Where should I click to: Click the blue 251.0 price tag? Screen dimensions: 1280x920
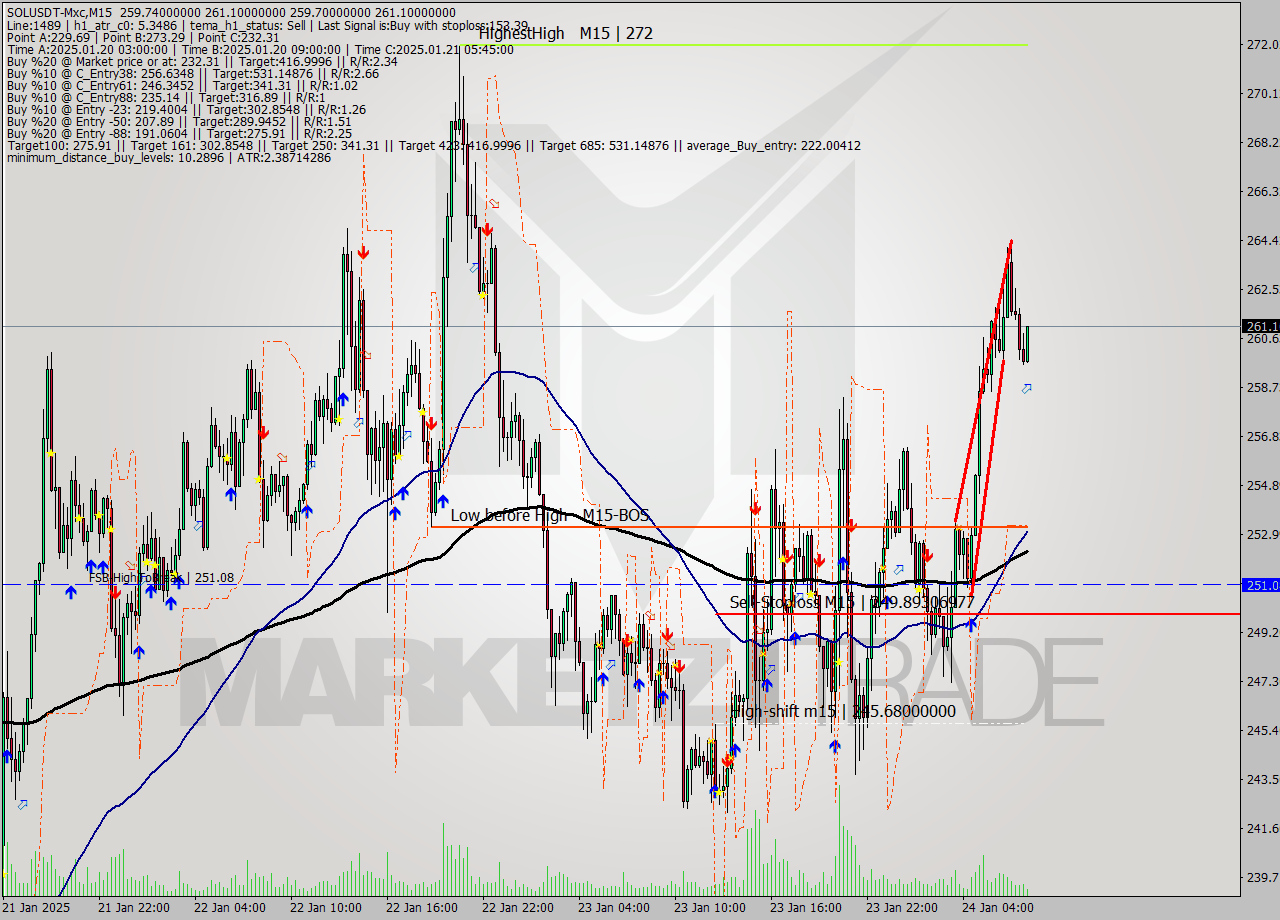coord(1261,585)
